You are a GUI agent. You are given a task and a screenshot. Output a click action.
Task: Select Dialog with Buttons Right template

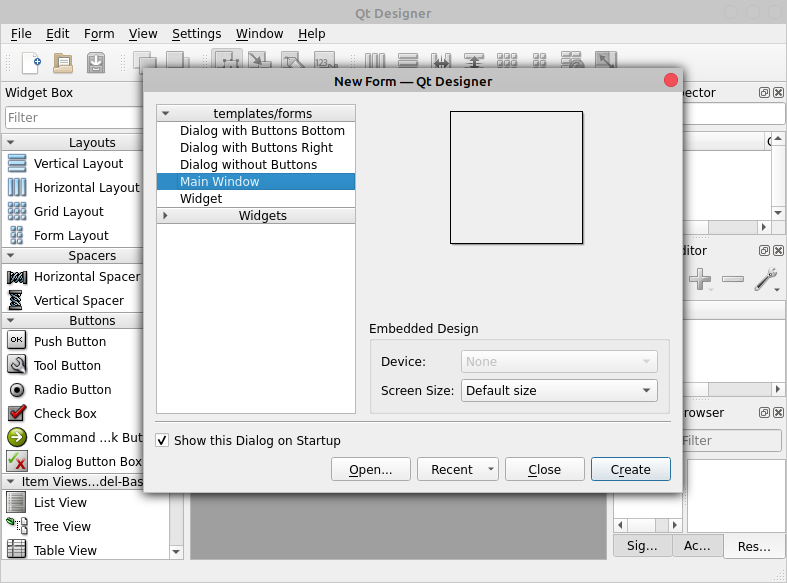point(256,147)
